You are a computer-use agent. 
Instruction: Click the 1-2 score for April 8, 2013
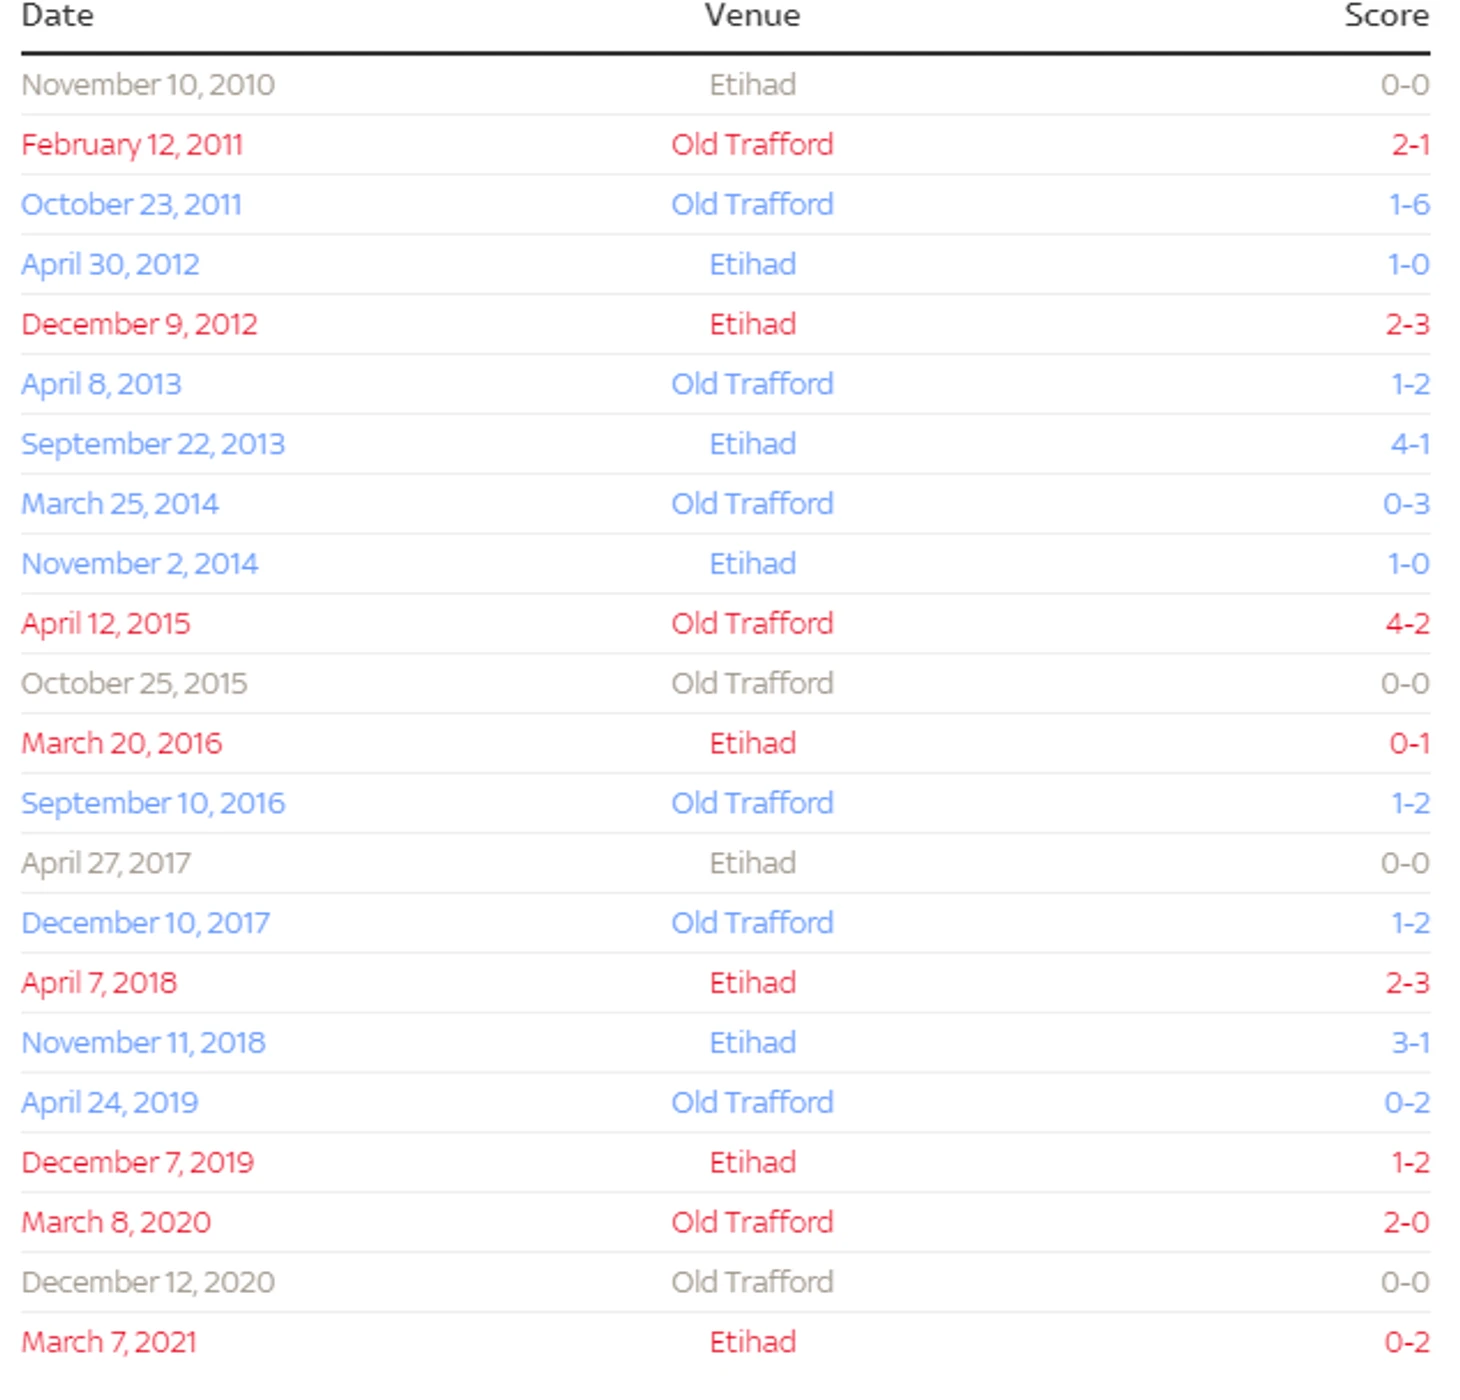1410,385
